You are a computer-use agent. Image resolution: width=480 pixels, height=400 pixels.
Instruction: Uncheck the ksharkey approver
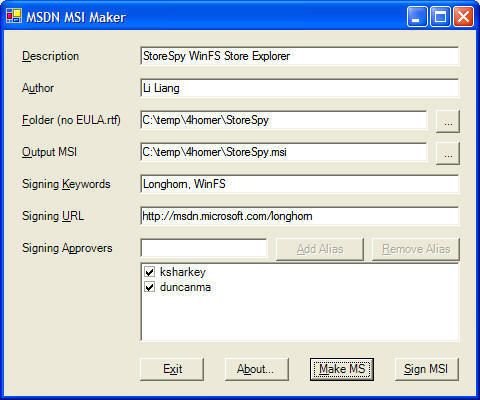click(x=149, y=272)
